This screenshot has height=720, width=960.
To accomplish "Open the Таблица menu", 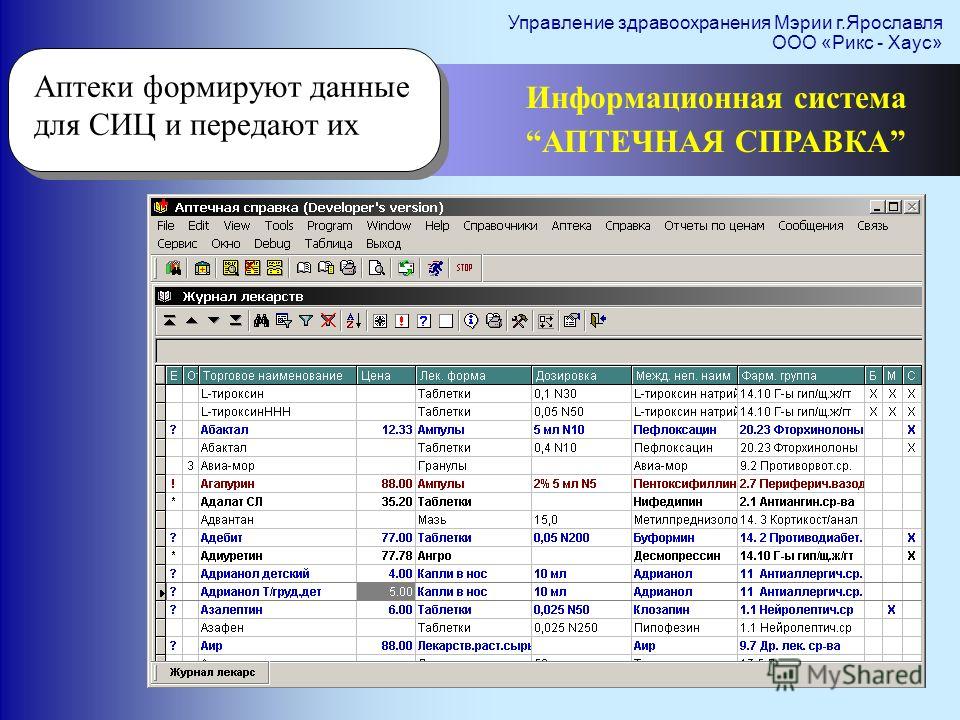I will (x=328, y=243).
